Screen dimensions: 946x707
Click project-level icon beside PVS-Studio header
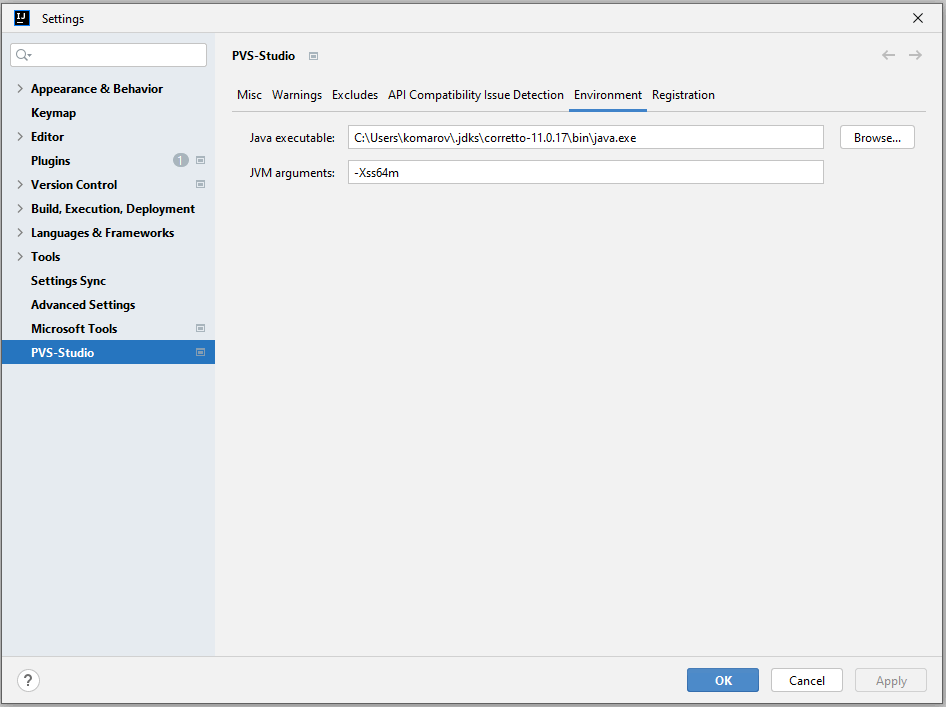pyautogui.click(x=313, y=56)
